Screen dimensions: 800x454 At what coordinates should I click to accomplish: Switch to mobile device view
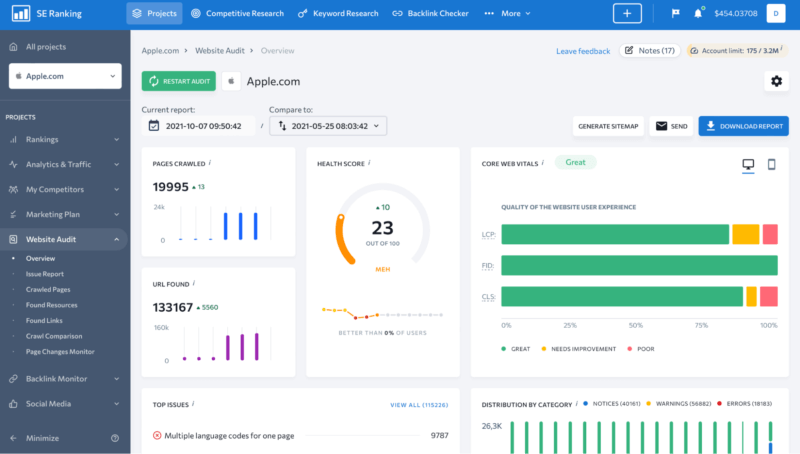(x=771, y=164)
